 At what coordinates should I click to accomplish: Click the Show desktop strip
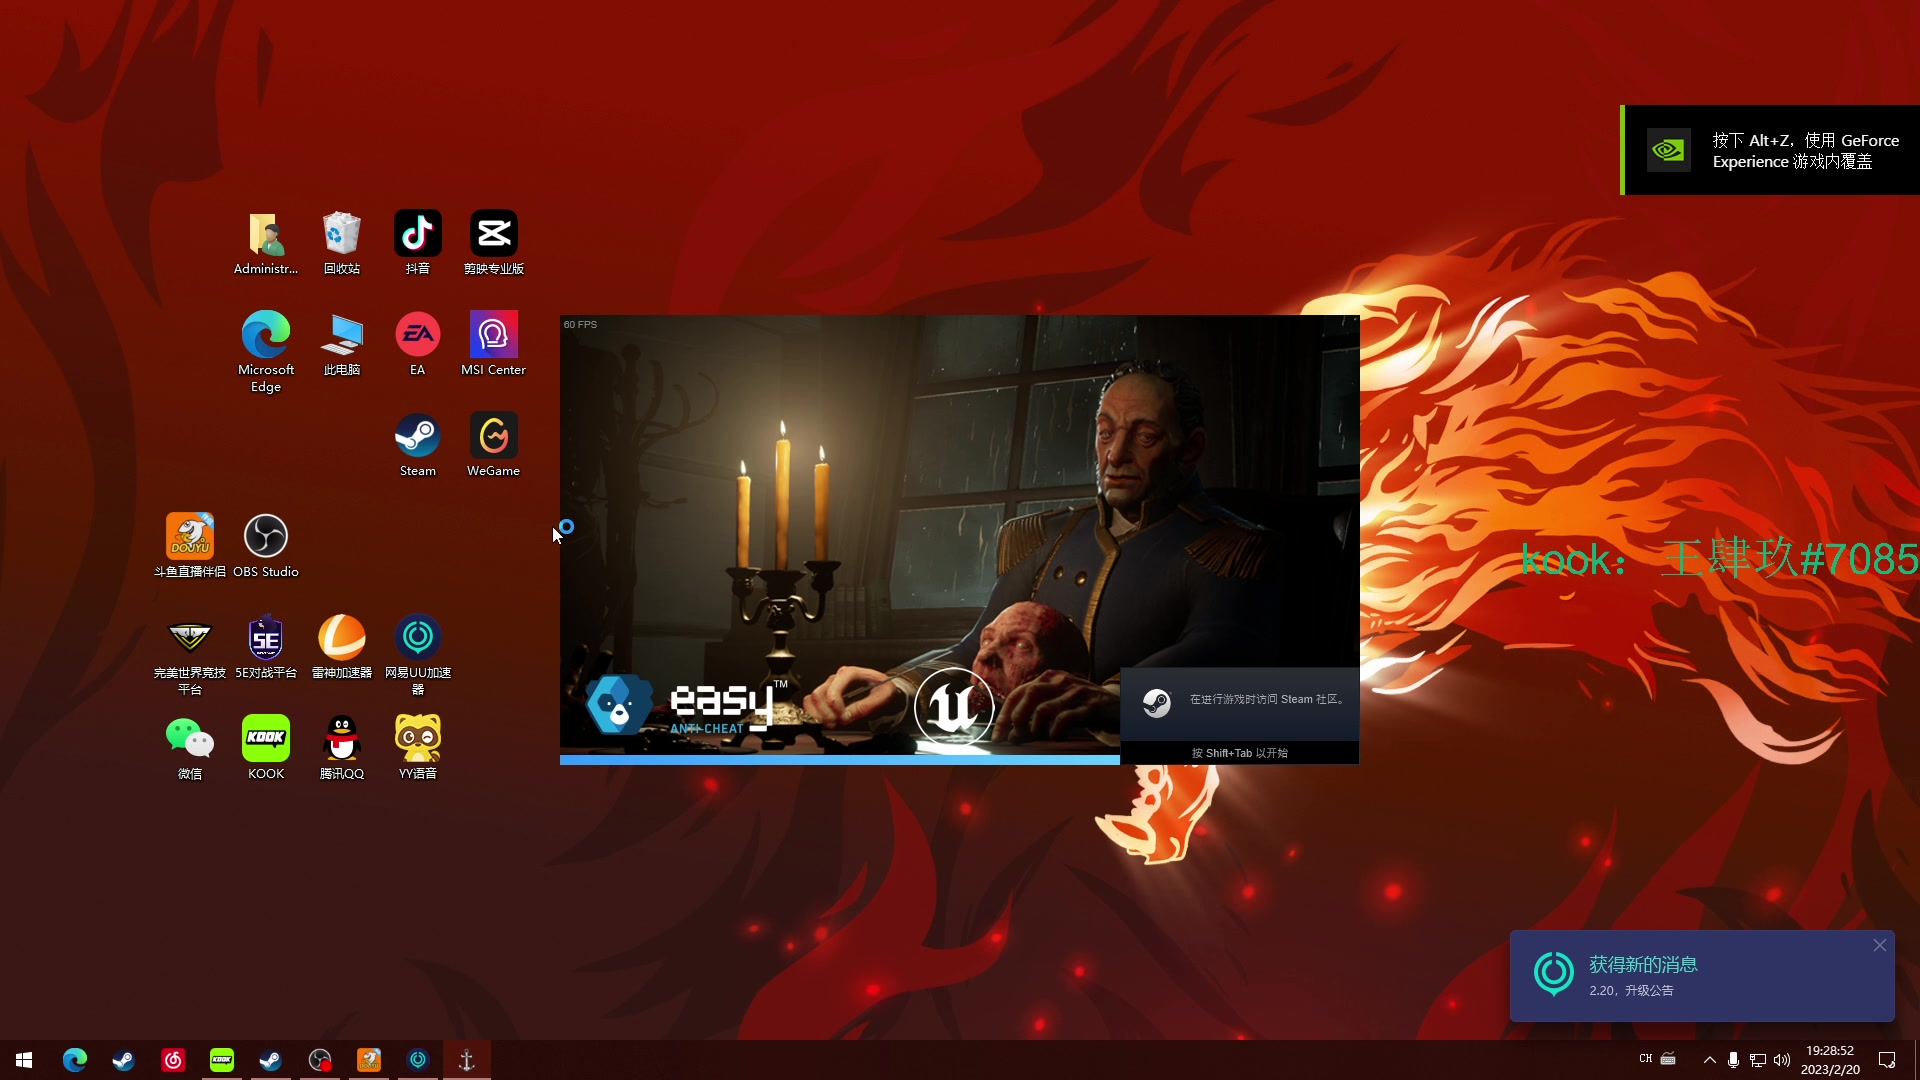[x=1916, y=1060]
